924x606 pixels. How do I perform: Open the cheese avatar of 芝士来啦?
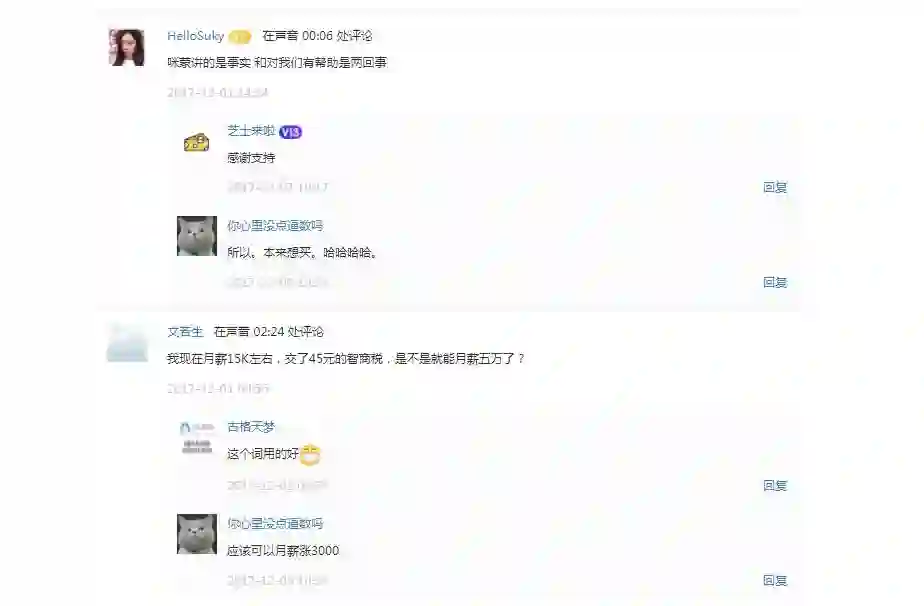pyautogui.click(x=197, y=142)
